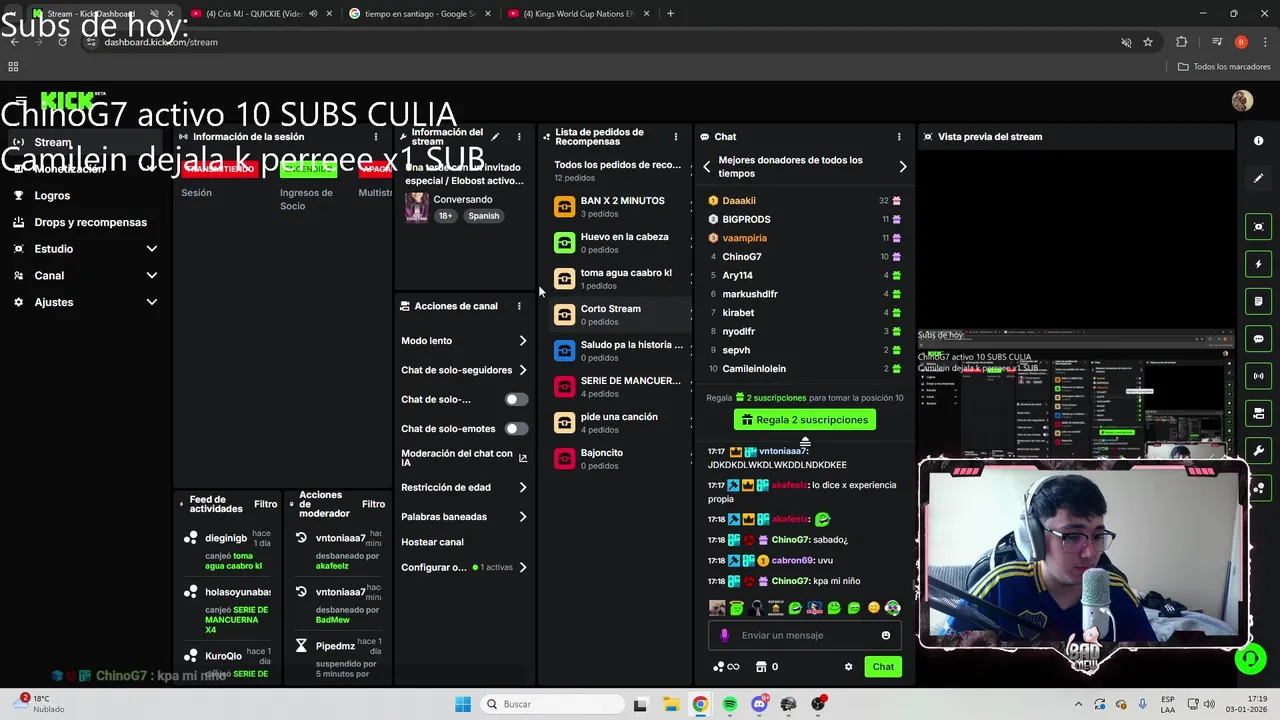1280x720 pixels.
Task: Select Corto Stream reward request
Action: tap(622, 315)
